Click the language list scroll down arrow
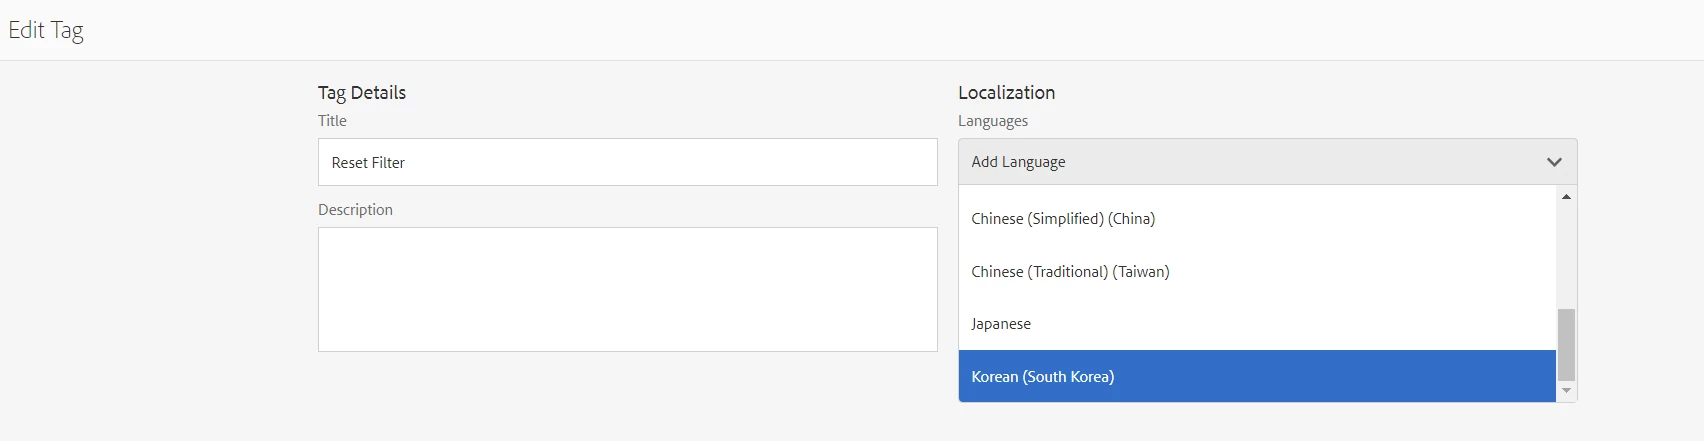The image size is (1704, 441). coord(1566,391)
